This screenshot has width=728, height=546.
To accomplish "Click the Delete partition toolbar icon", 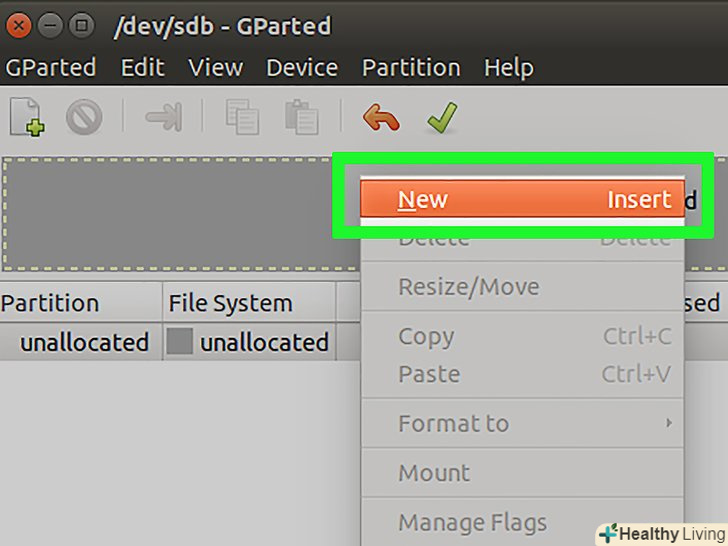I will [84, 118].
